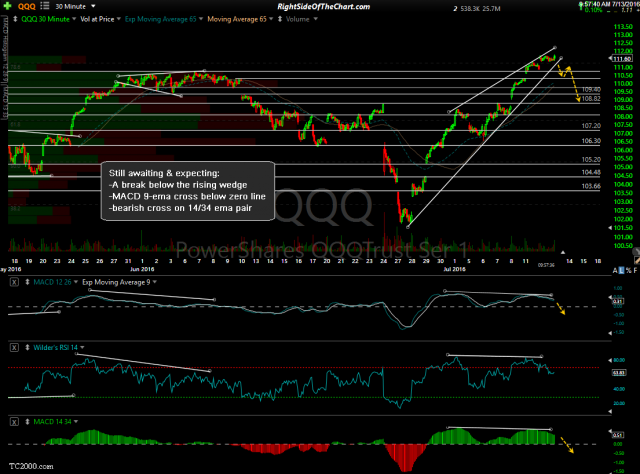This screenshot has height=474, width=640.
Task: Click the 105.20 support level label
Action: point(591,160)
